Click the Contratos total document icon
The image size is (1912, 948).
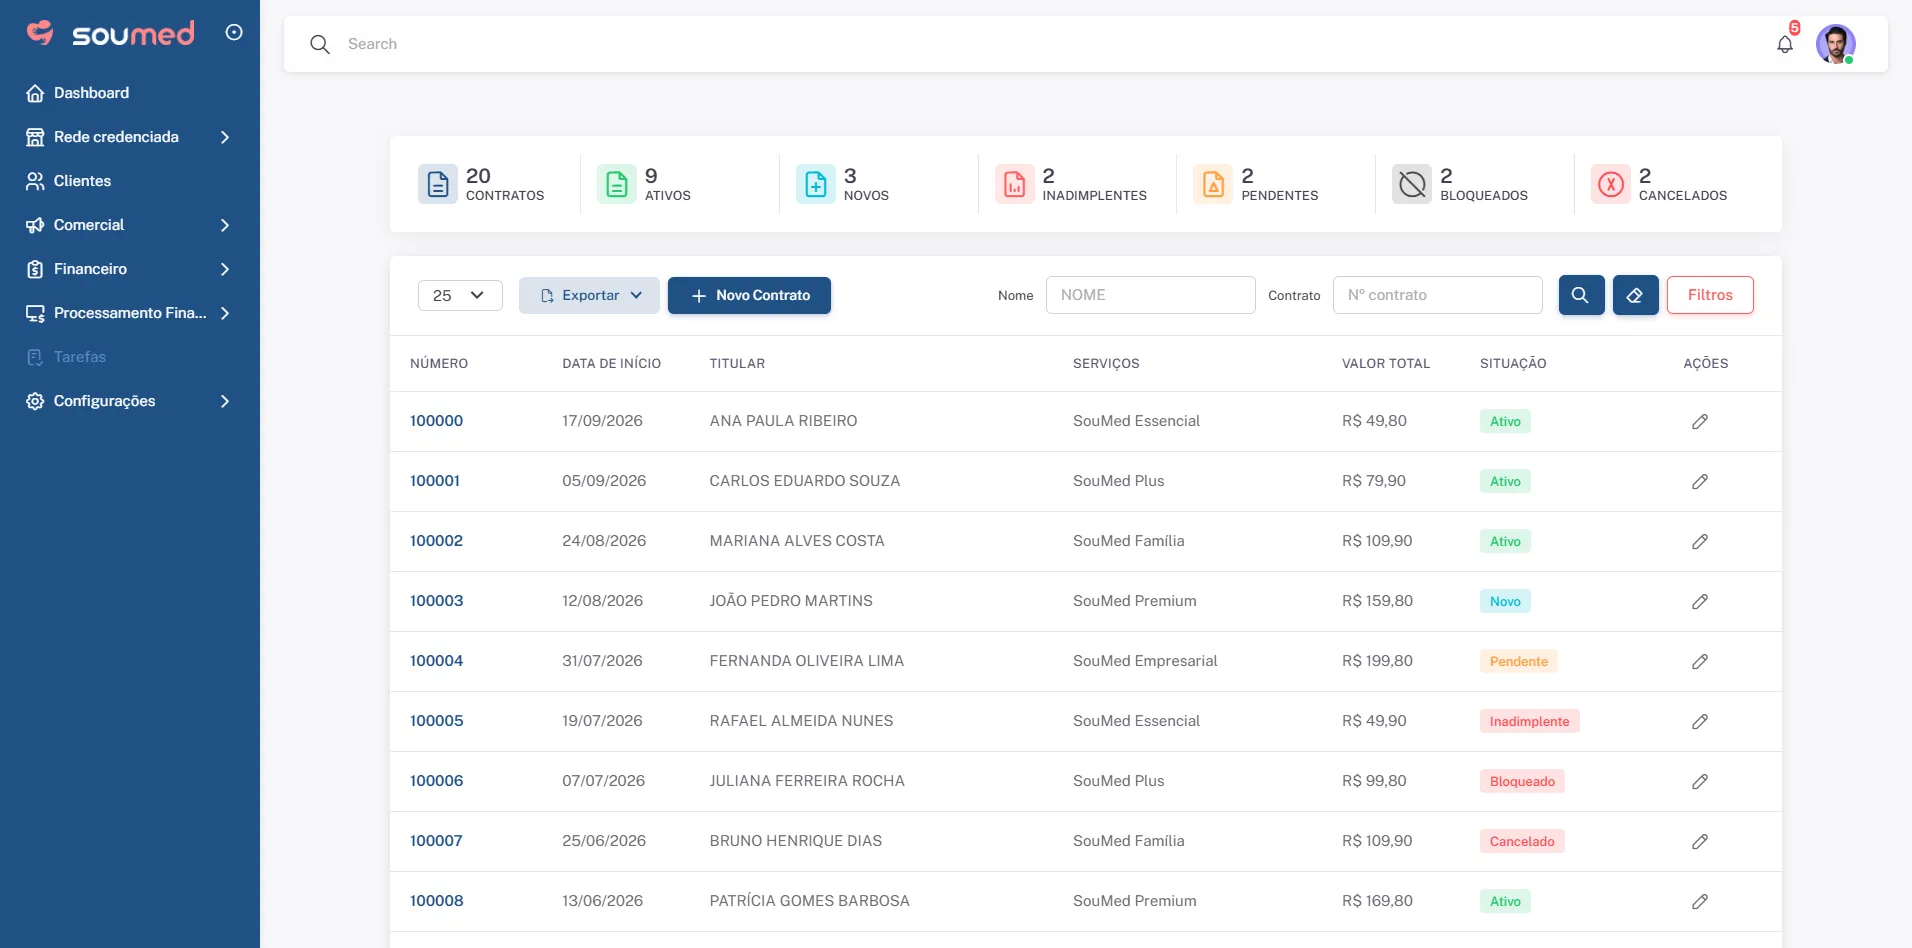(x=438, y=184)
